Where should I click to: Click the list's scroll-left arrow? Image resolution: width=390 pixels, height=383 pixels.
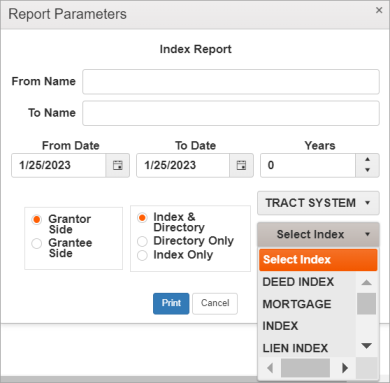[x=270, y=368]
